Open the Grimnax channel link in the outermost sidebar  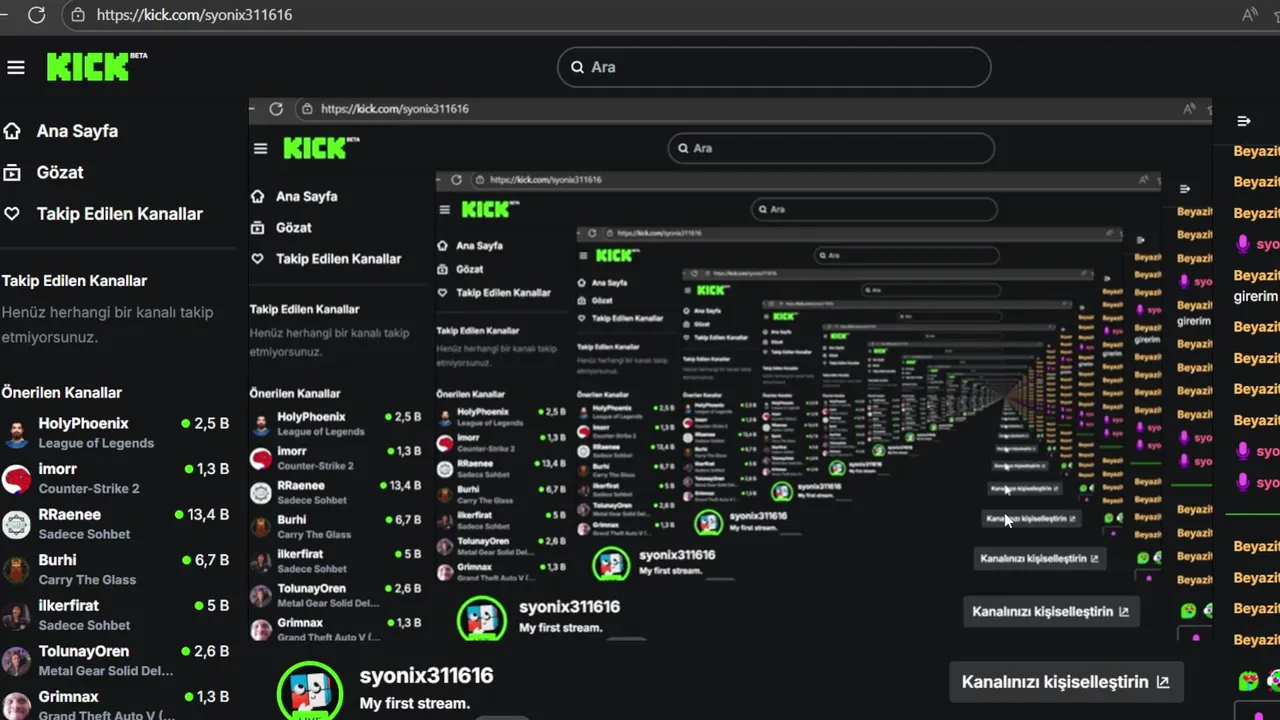point(68,697)
